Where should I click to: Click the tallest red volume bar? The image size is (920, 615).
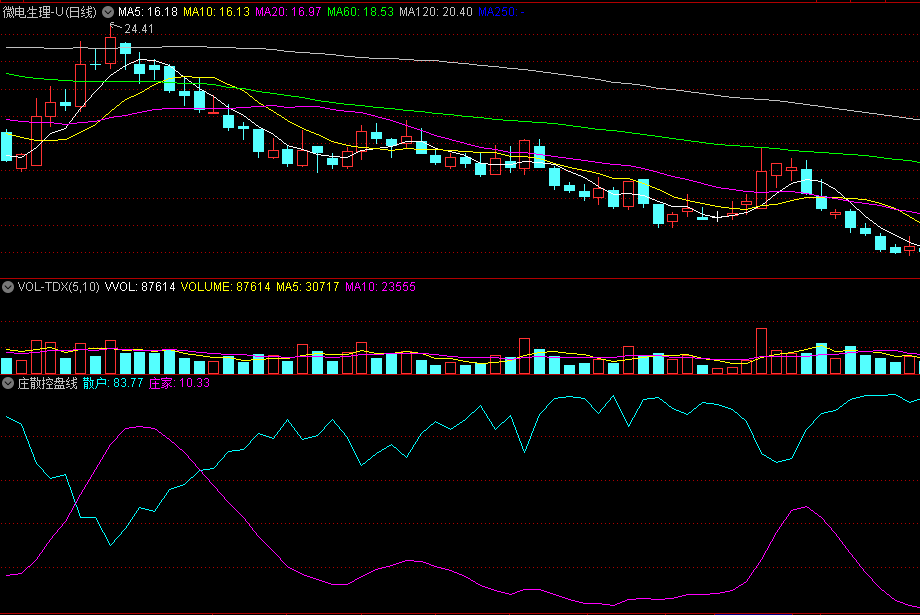(762, 351)
